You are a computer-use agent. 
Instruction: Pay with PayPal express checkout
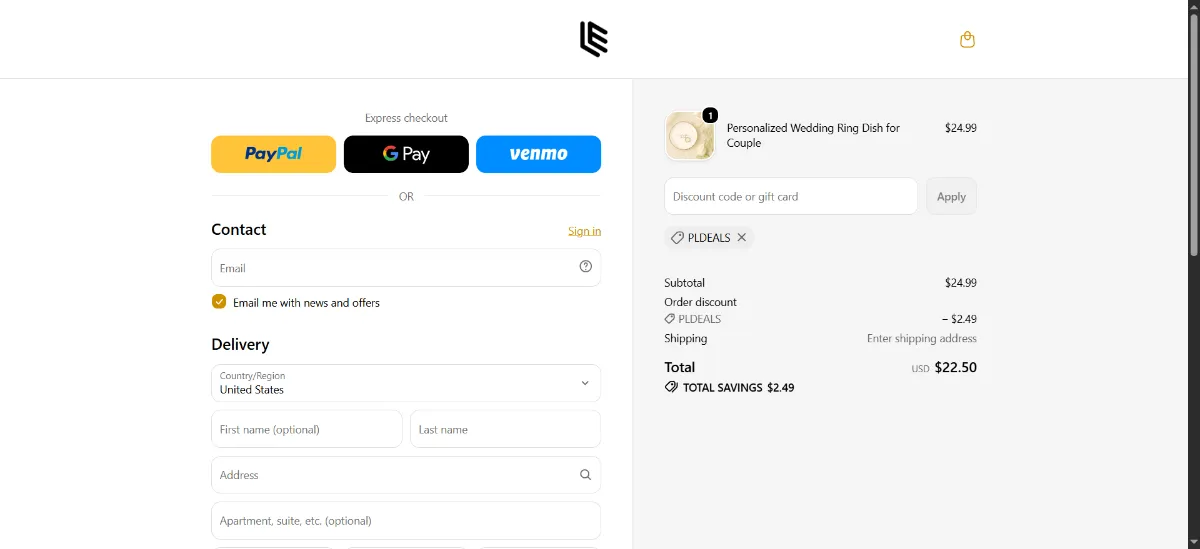(x=273, y=154)
